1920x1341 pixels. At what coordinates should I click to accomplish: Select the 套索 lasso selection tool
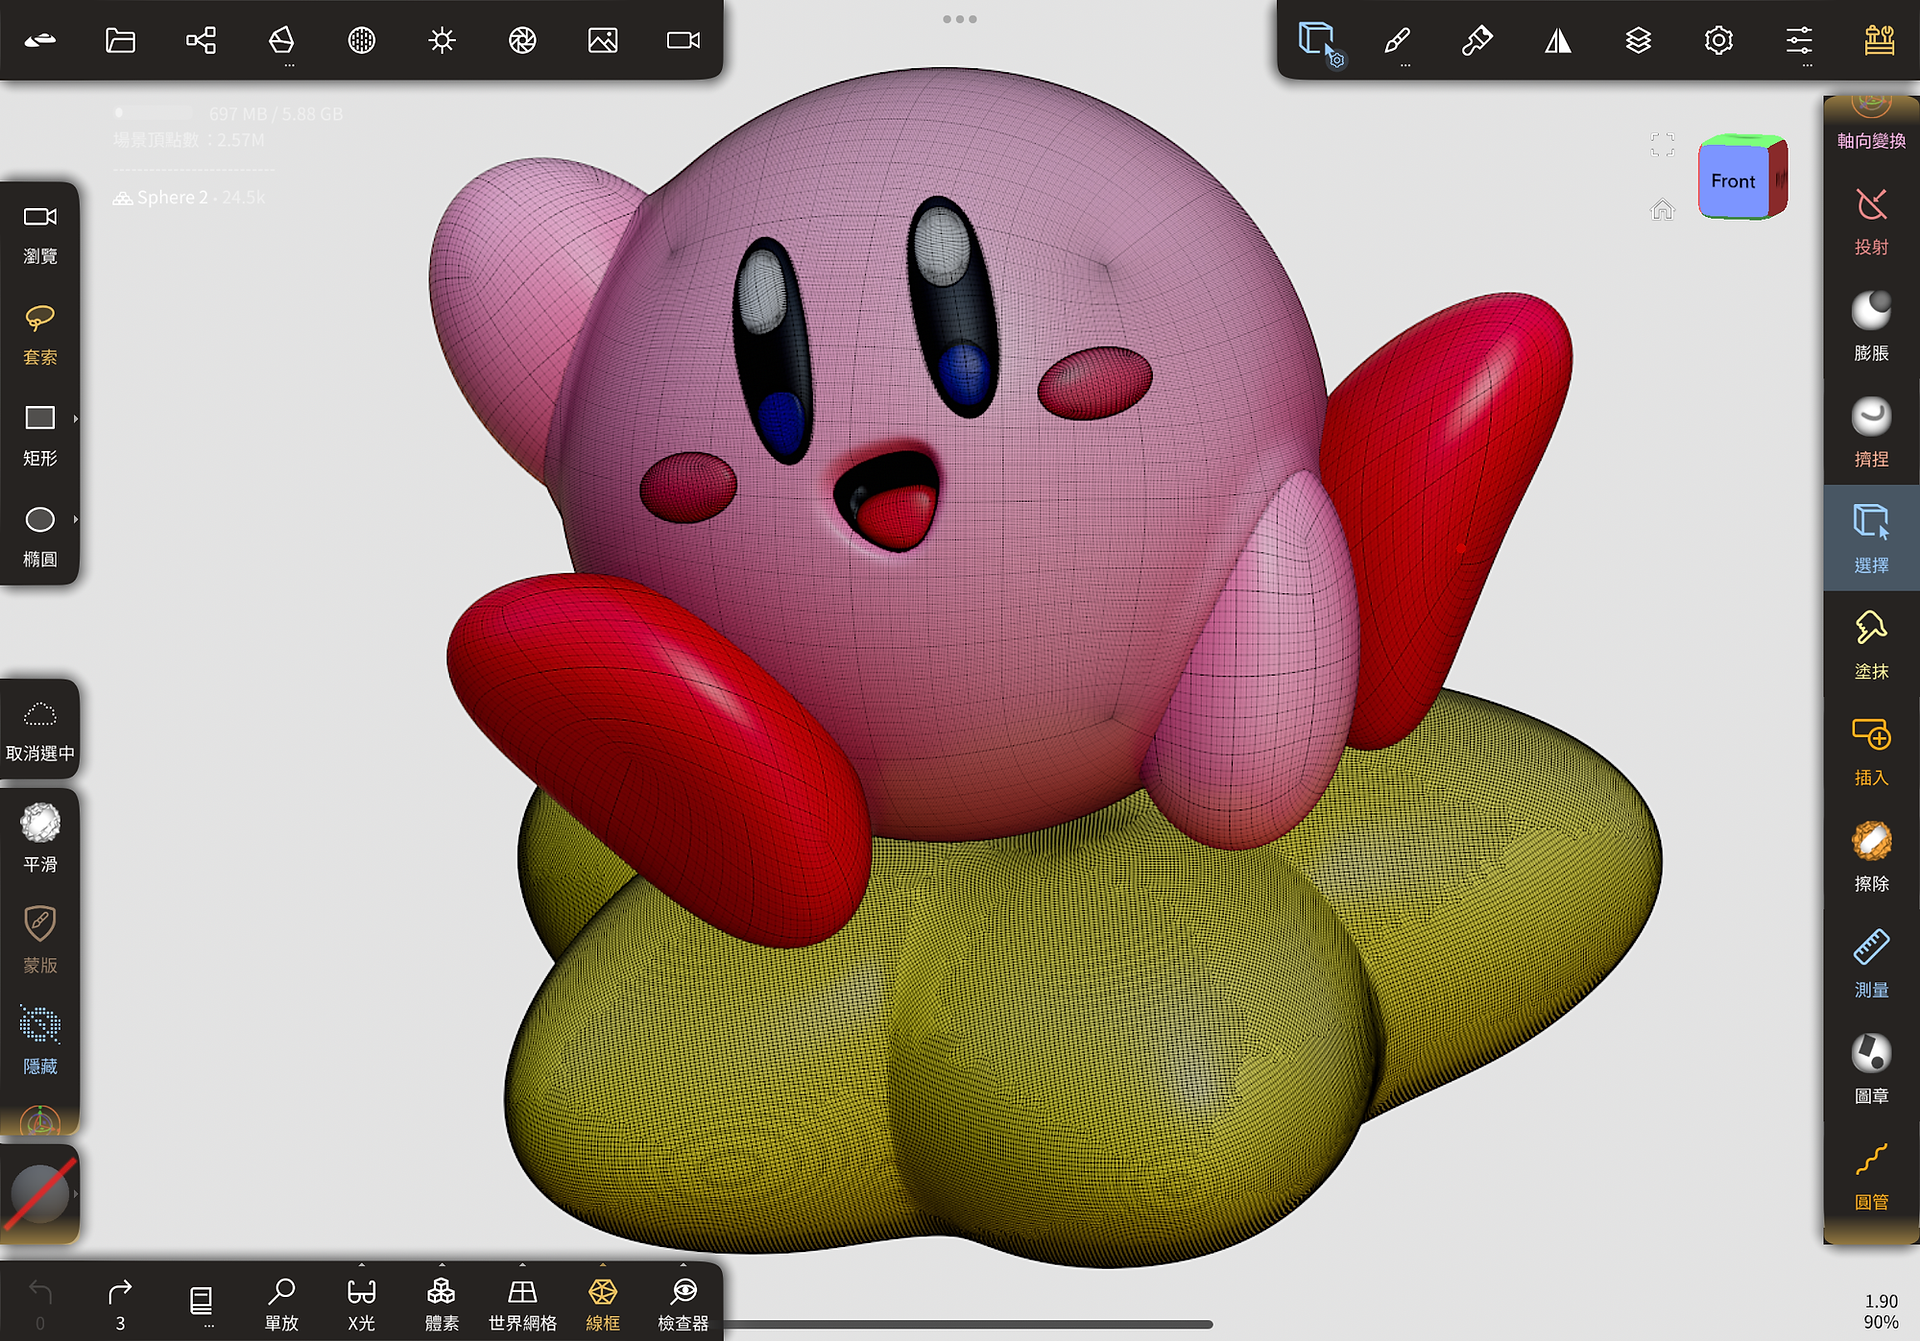(x=40, y=335)
